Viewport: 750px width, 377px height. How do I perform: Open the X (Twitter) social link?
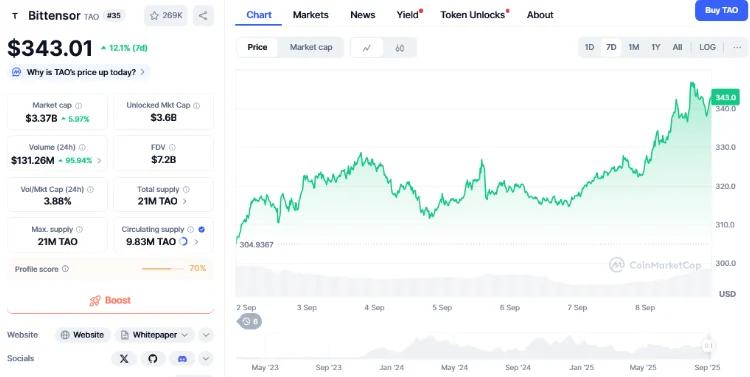click(x=124, y=359)
